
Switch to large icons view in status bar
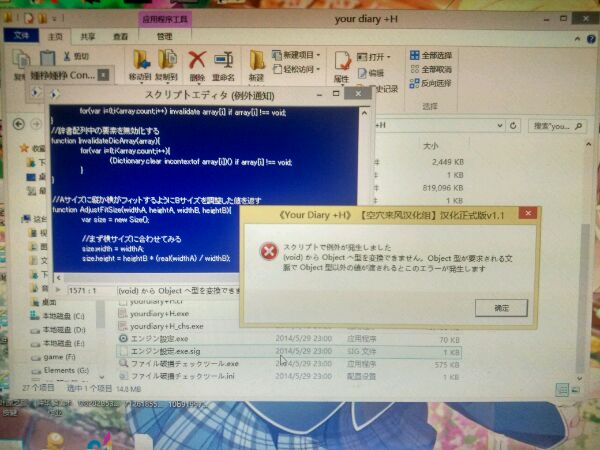pos(576,390)
